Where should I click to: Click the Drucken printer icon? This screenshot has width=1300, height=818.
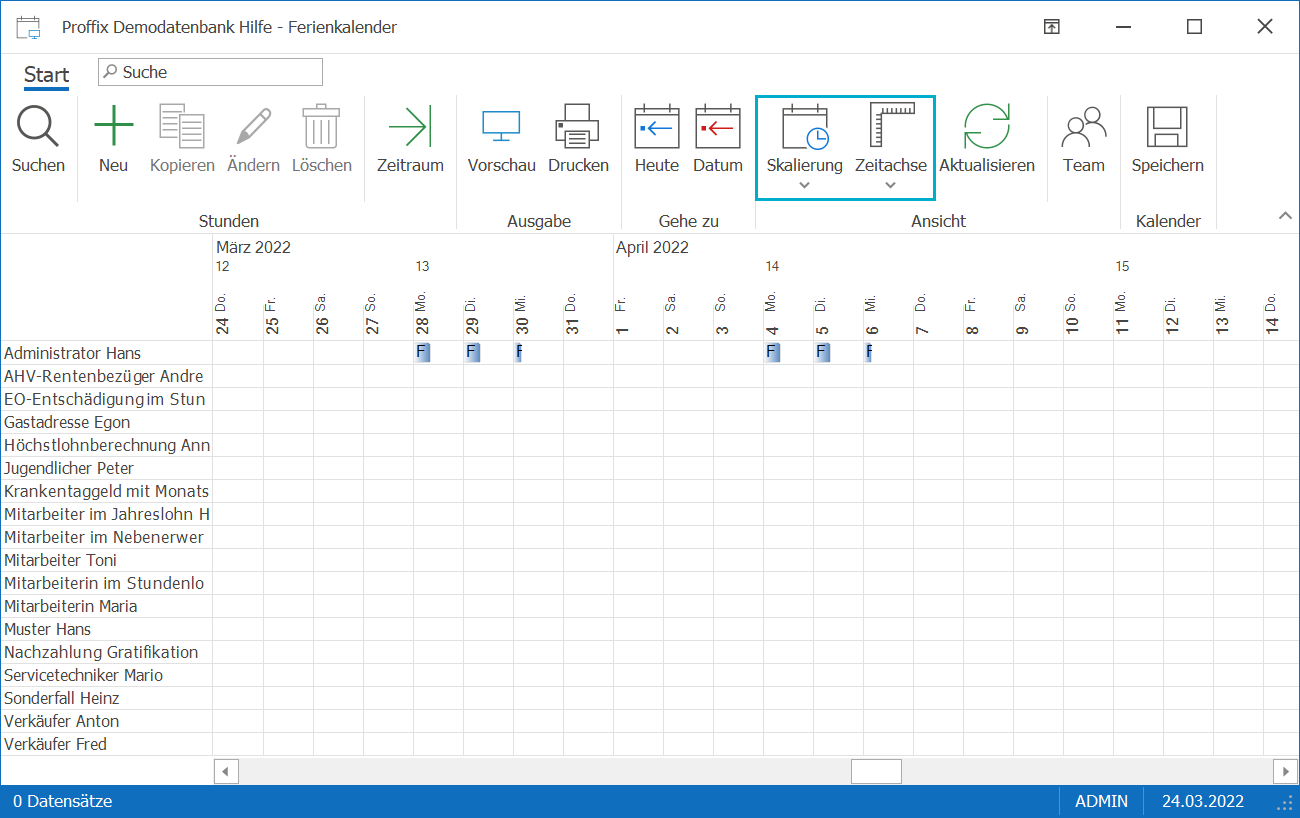[578, 127]
